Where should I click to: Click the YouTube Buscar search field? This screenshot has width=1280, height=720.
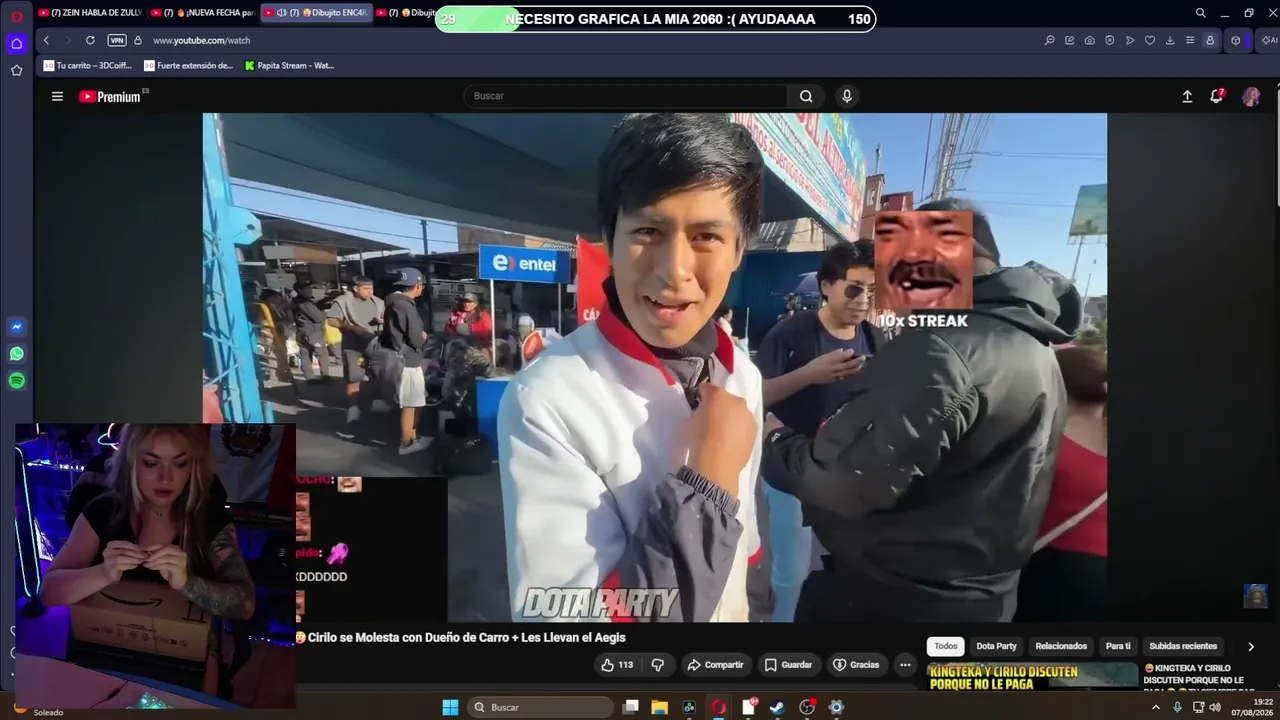tap(625, 96)
